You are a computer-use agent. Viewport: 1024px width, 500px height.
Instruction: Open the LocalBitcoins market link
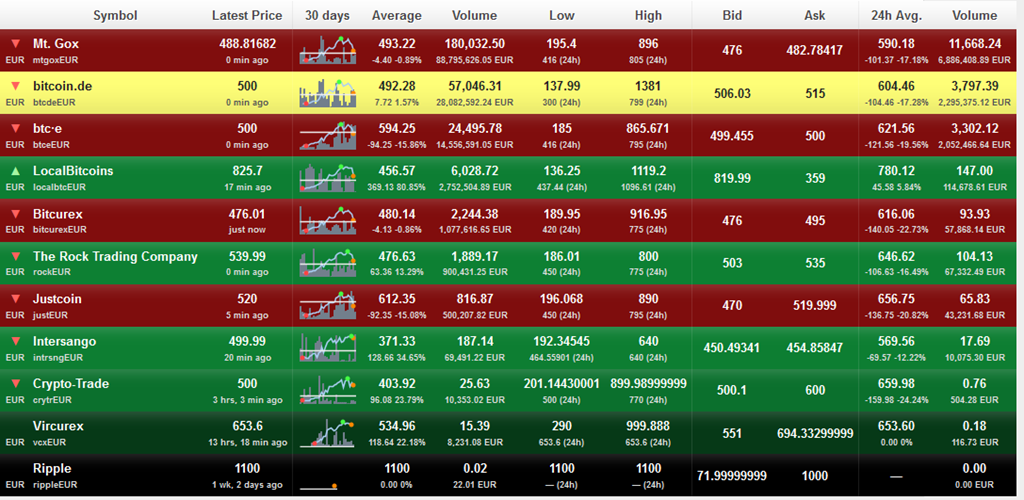(x=73, y=171)
